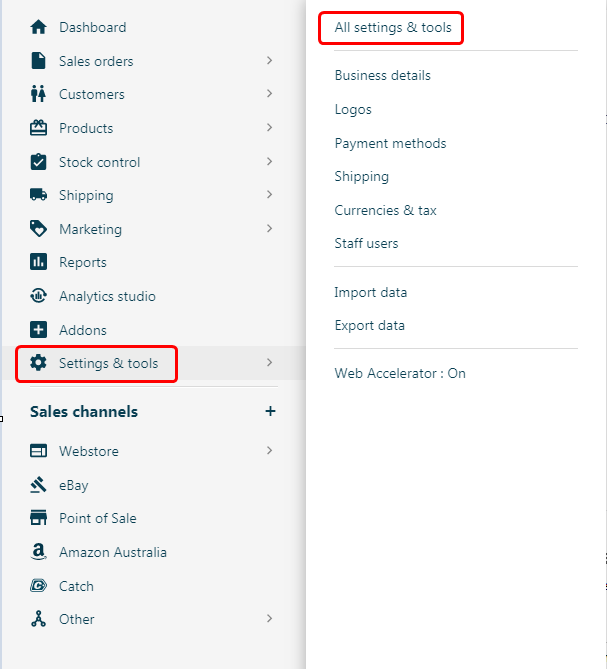Open All settings & tools
The width and height of the screenshot is (607, 669).
tap(392, 28)
